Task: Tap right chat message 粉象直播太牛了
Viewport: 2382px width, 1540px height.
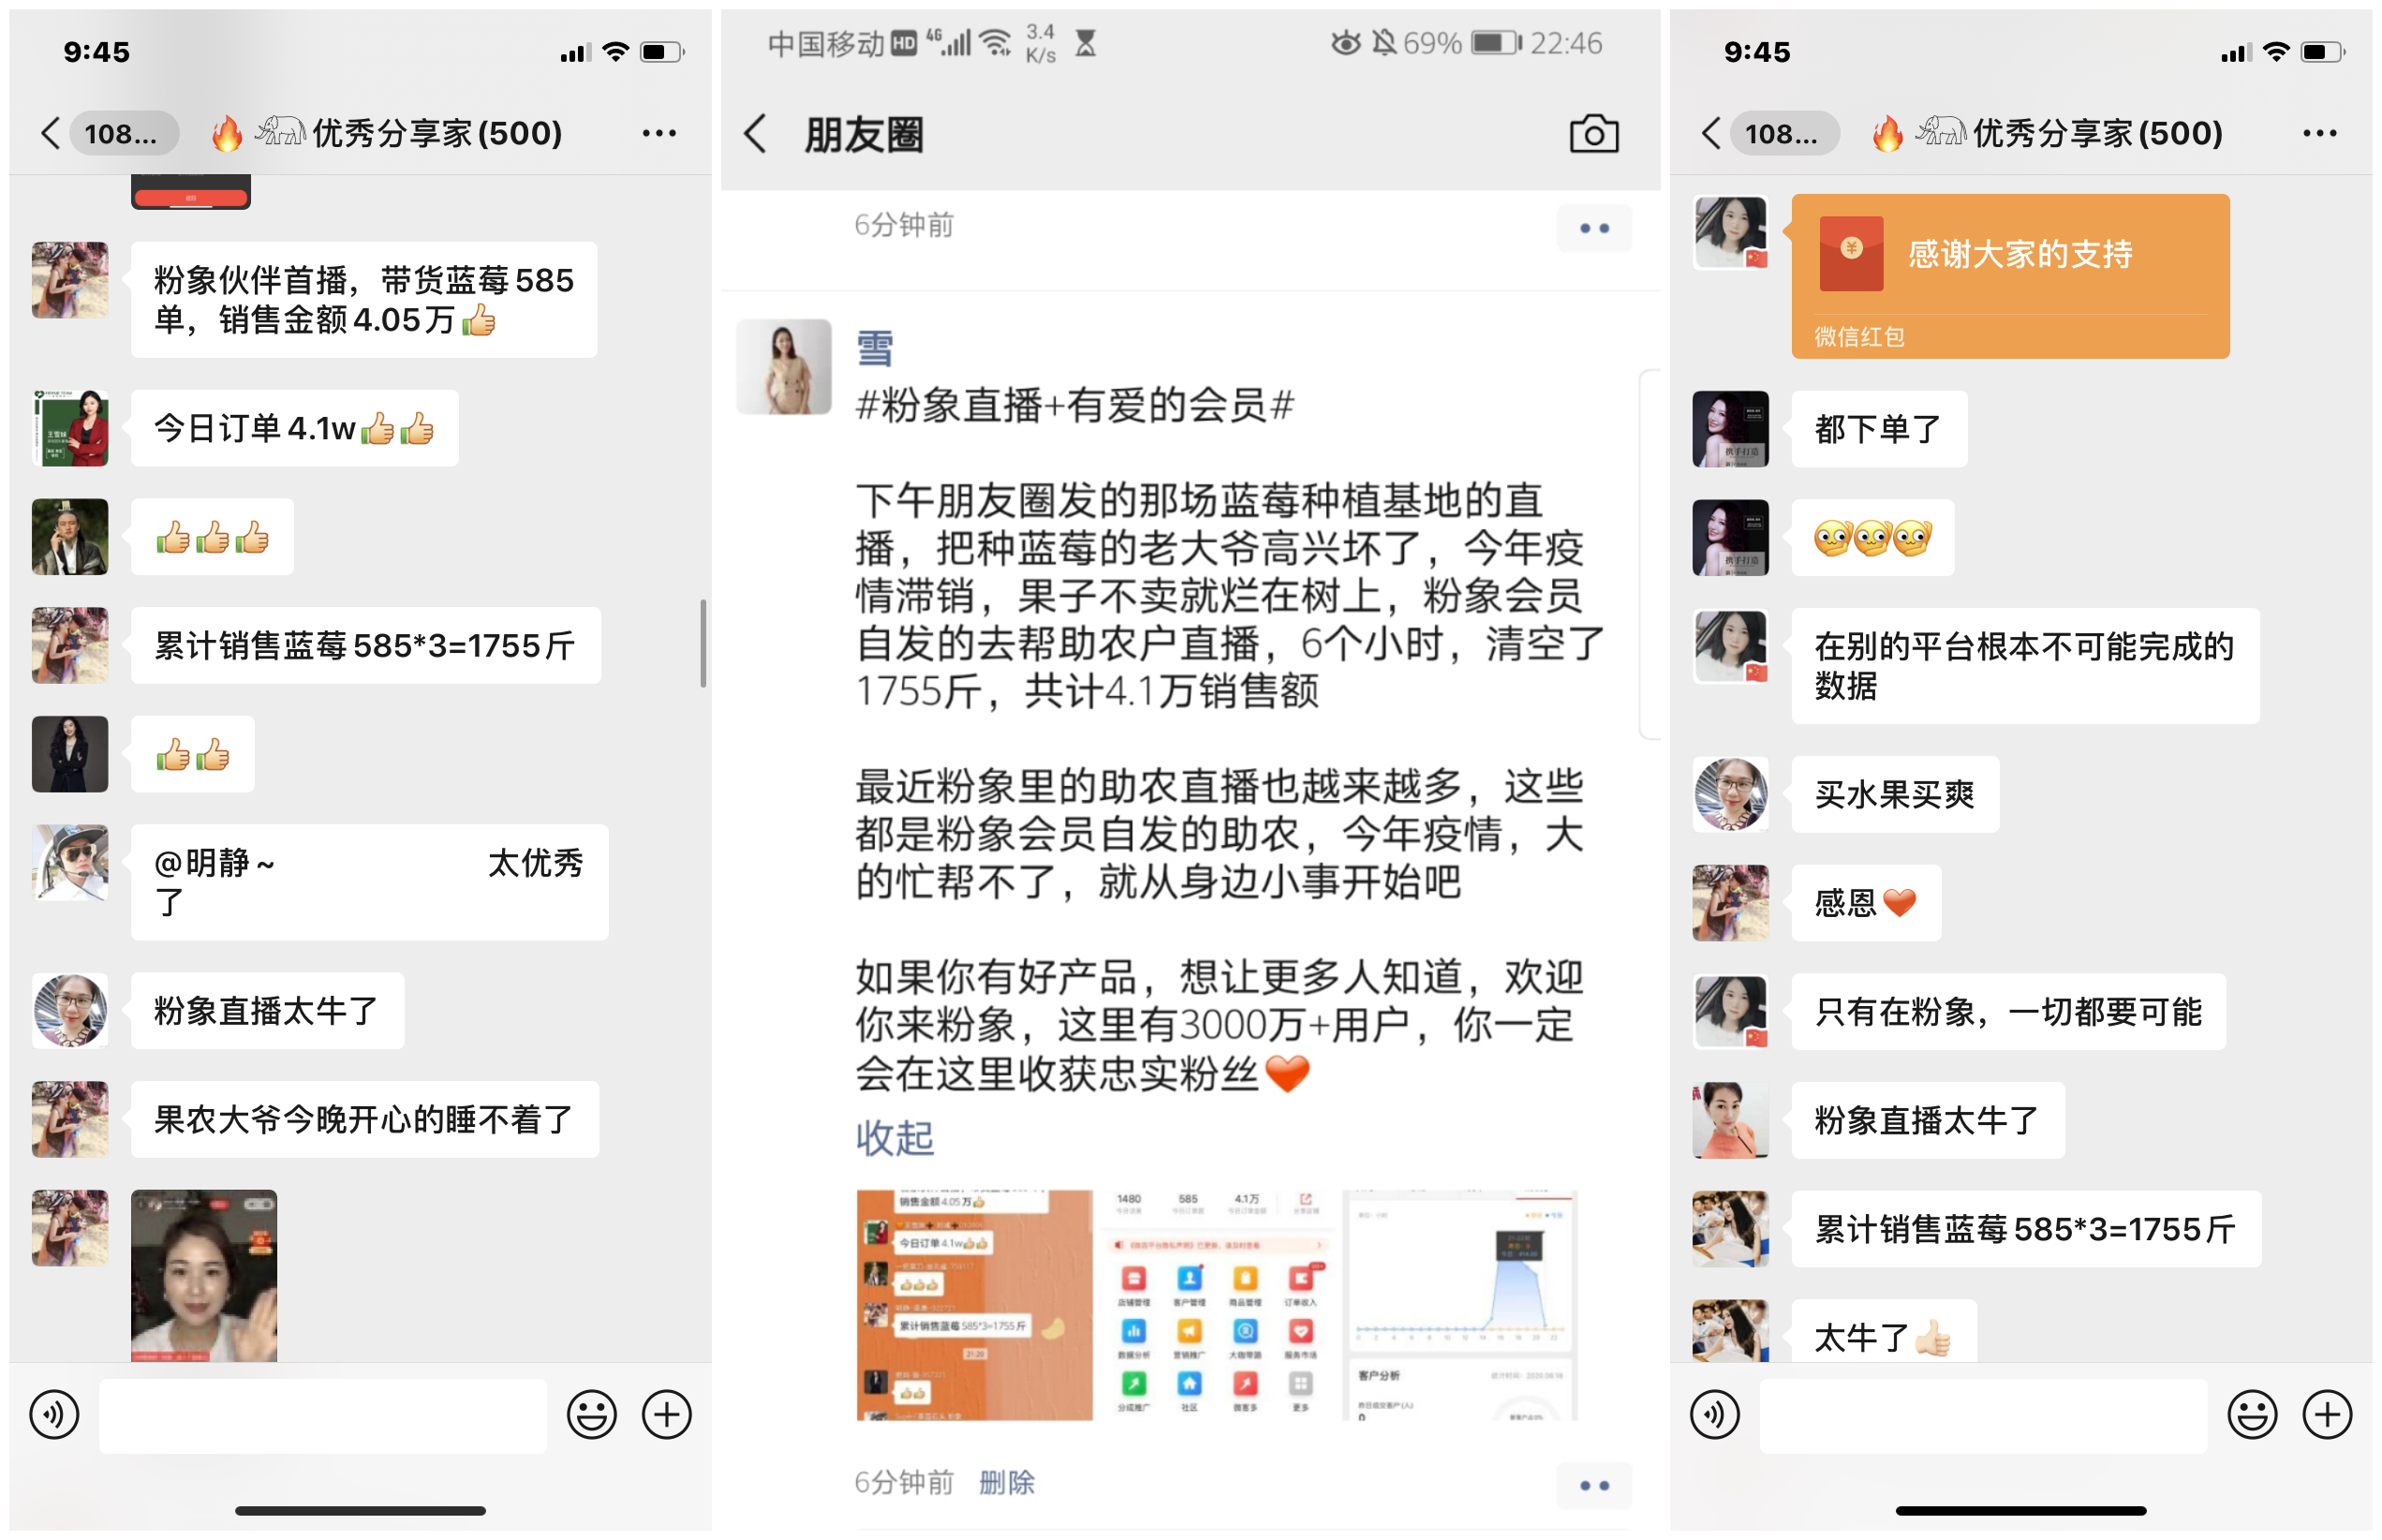Action: click(x=1928, y=1120)
